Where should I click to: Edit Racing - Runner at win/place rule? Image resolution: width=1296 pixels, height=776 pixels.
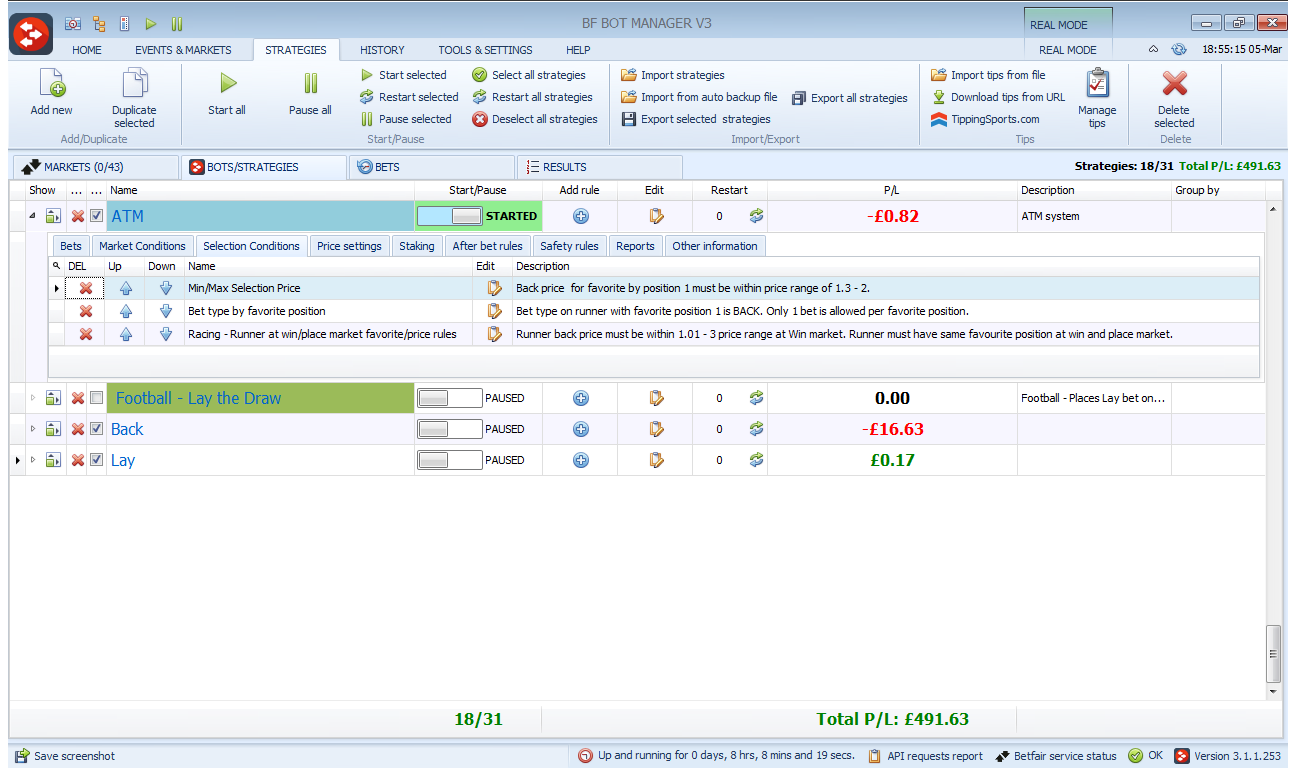[494, 334]
